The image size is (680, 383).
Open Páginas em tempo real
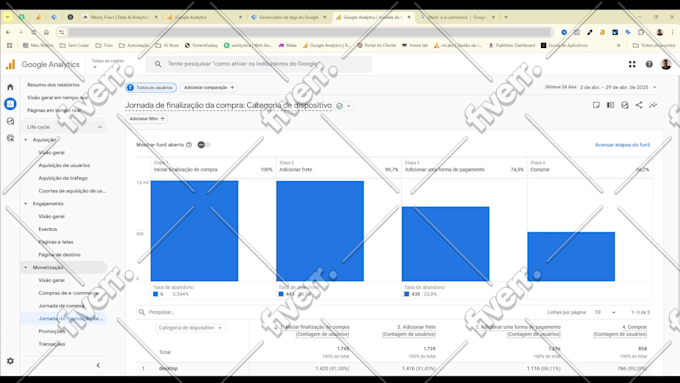click(x=54, y=110)
